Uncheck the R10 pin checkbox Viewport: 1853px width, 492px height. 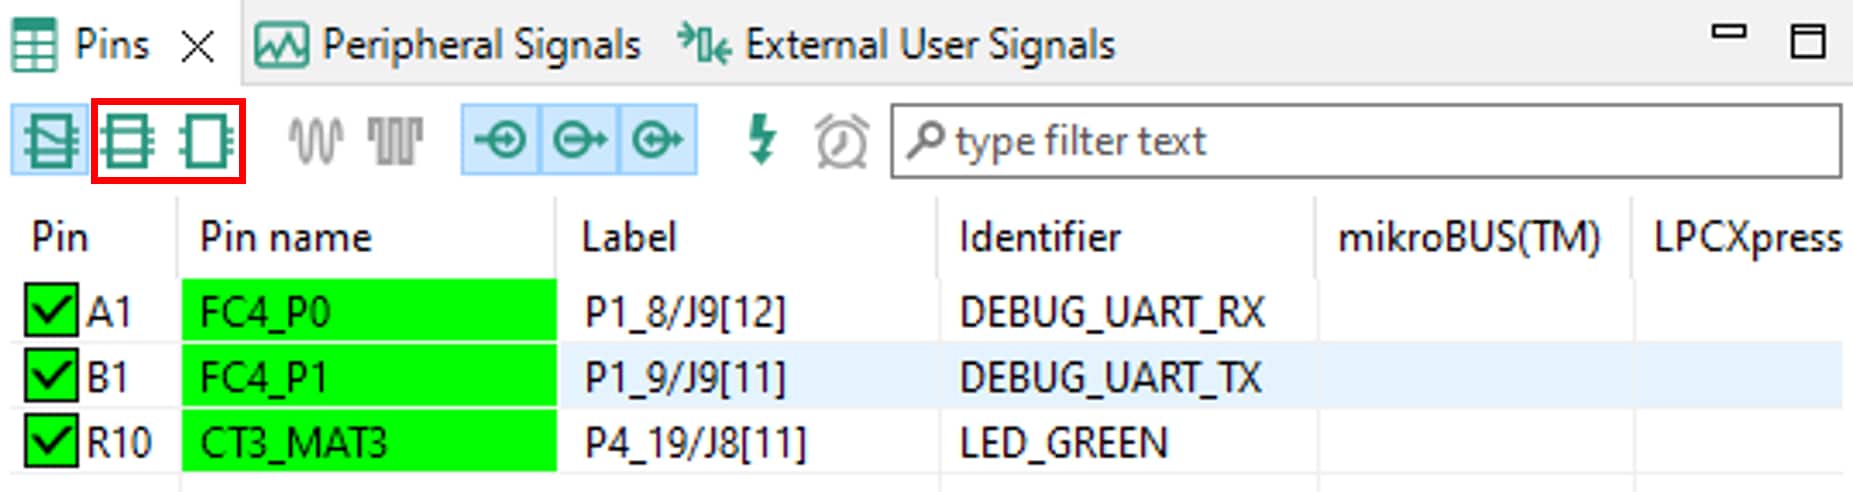click(50, 442)
